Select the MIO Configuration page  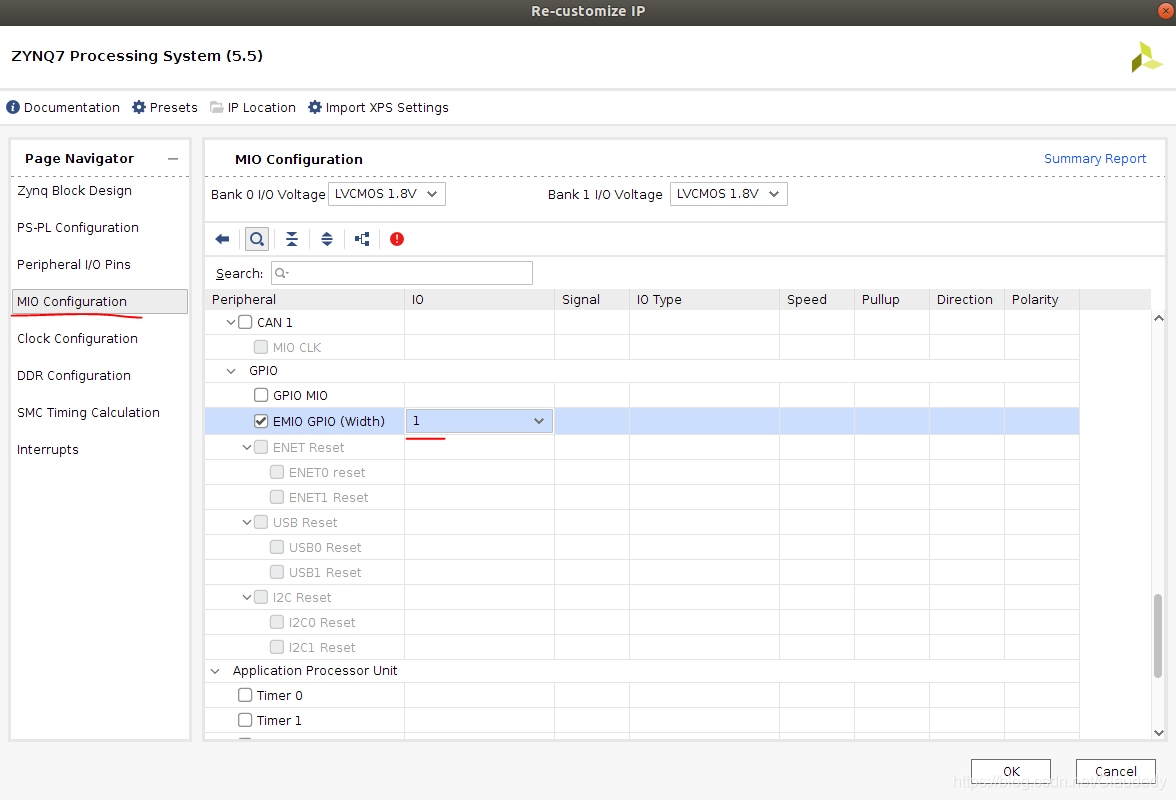(100, 301)
